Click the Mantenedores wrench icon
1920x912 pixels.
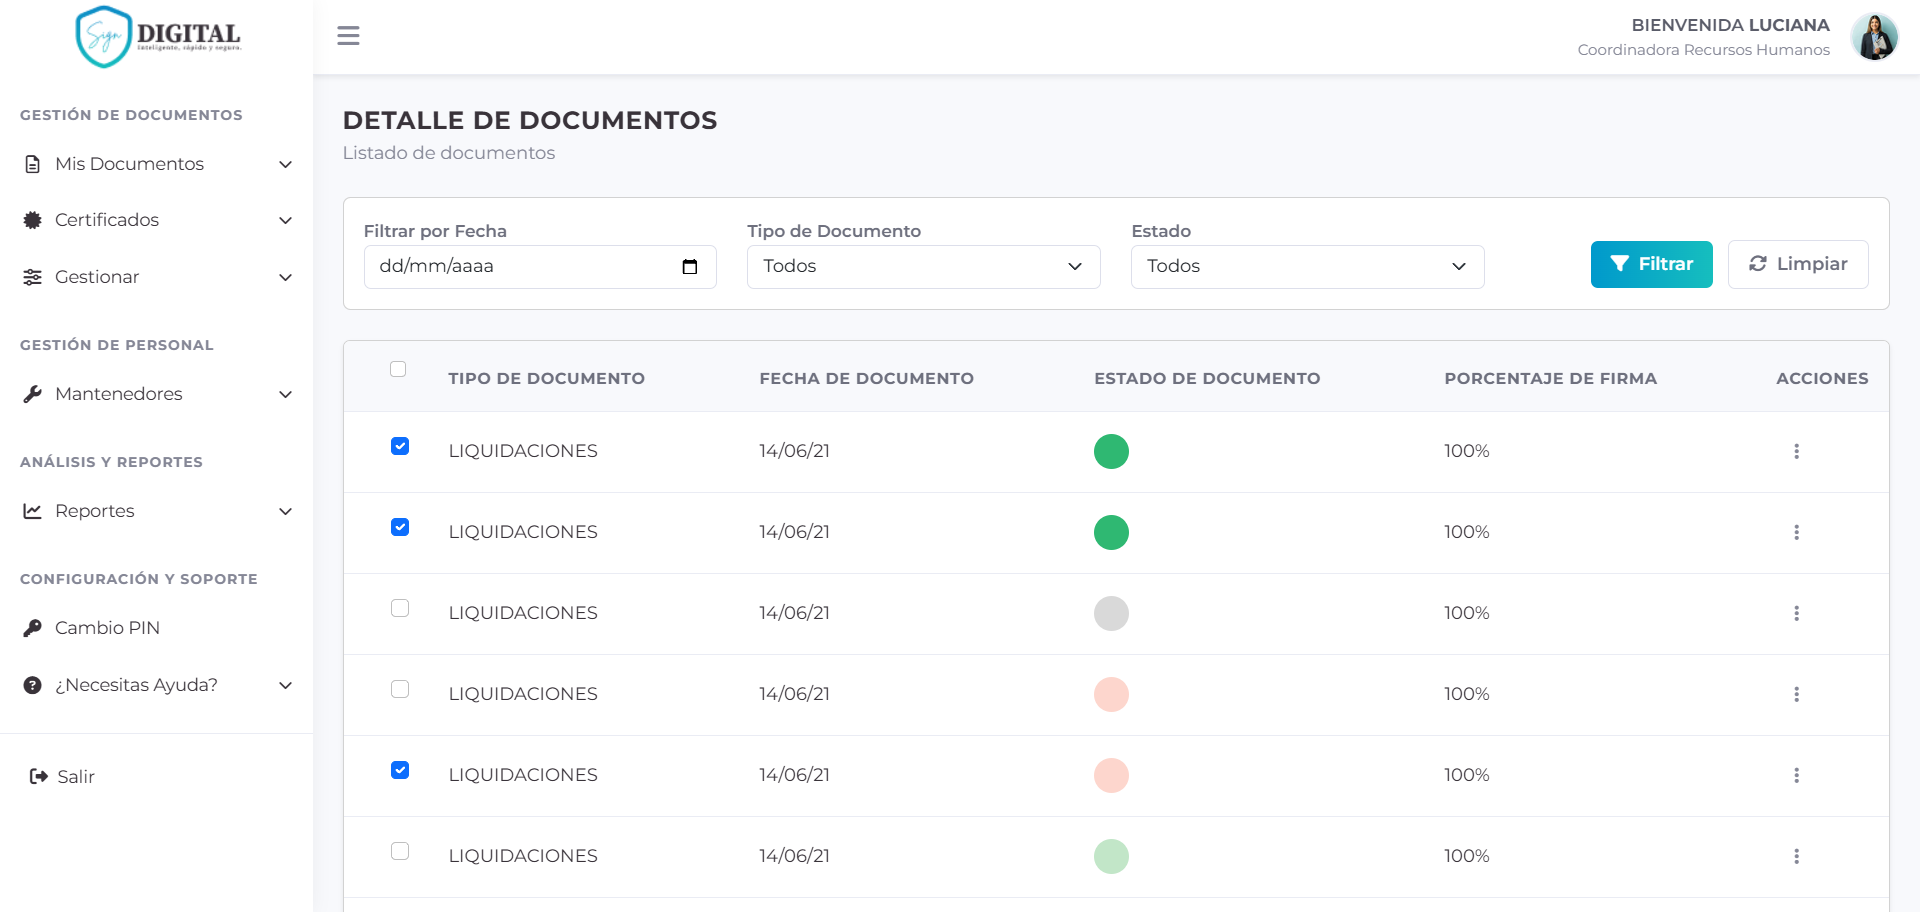coord(33,394)
